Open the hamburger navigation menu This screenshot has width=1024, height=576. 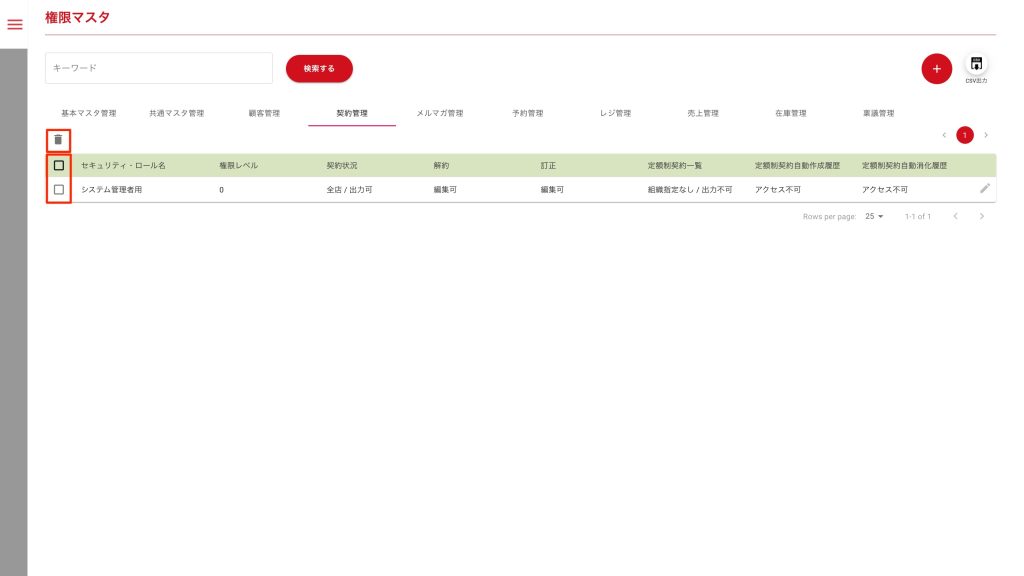pos(15,24)
